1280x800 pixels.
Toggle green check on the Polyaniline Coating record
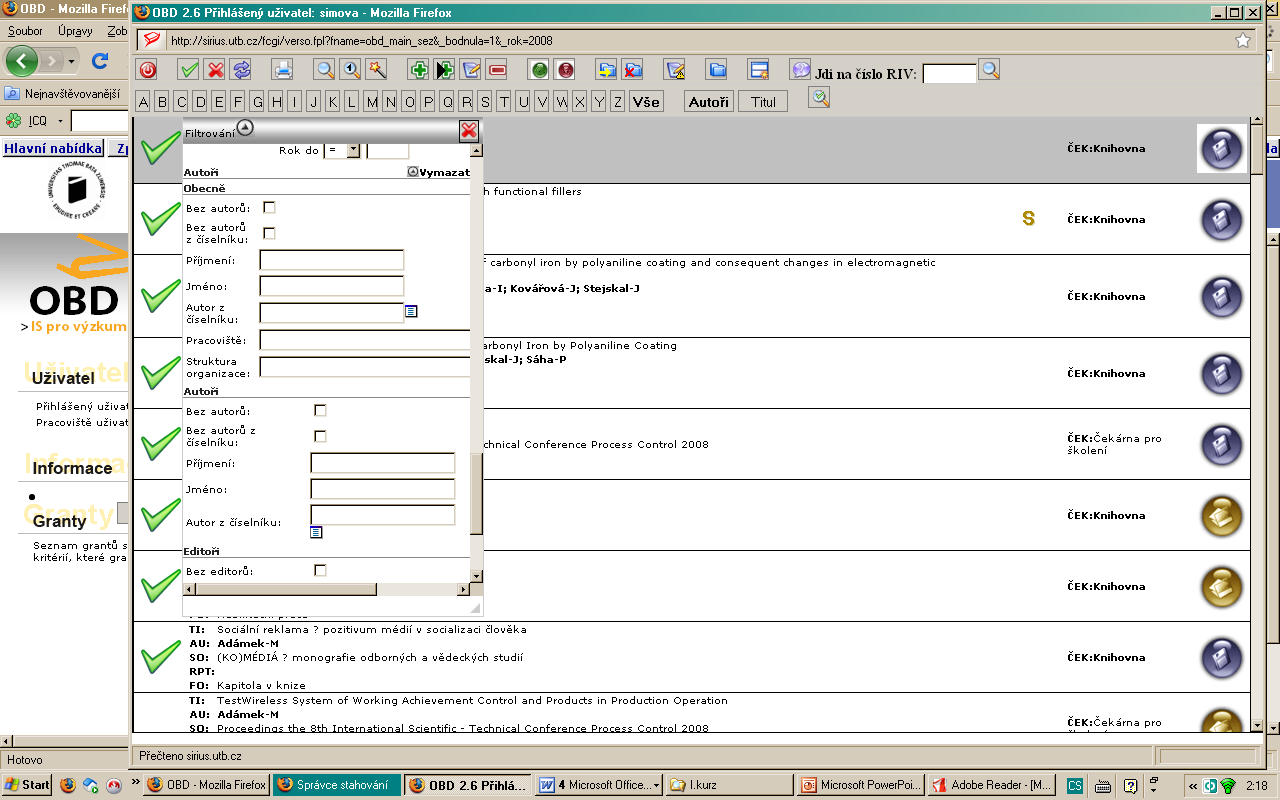(160, 374)
